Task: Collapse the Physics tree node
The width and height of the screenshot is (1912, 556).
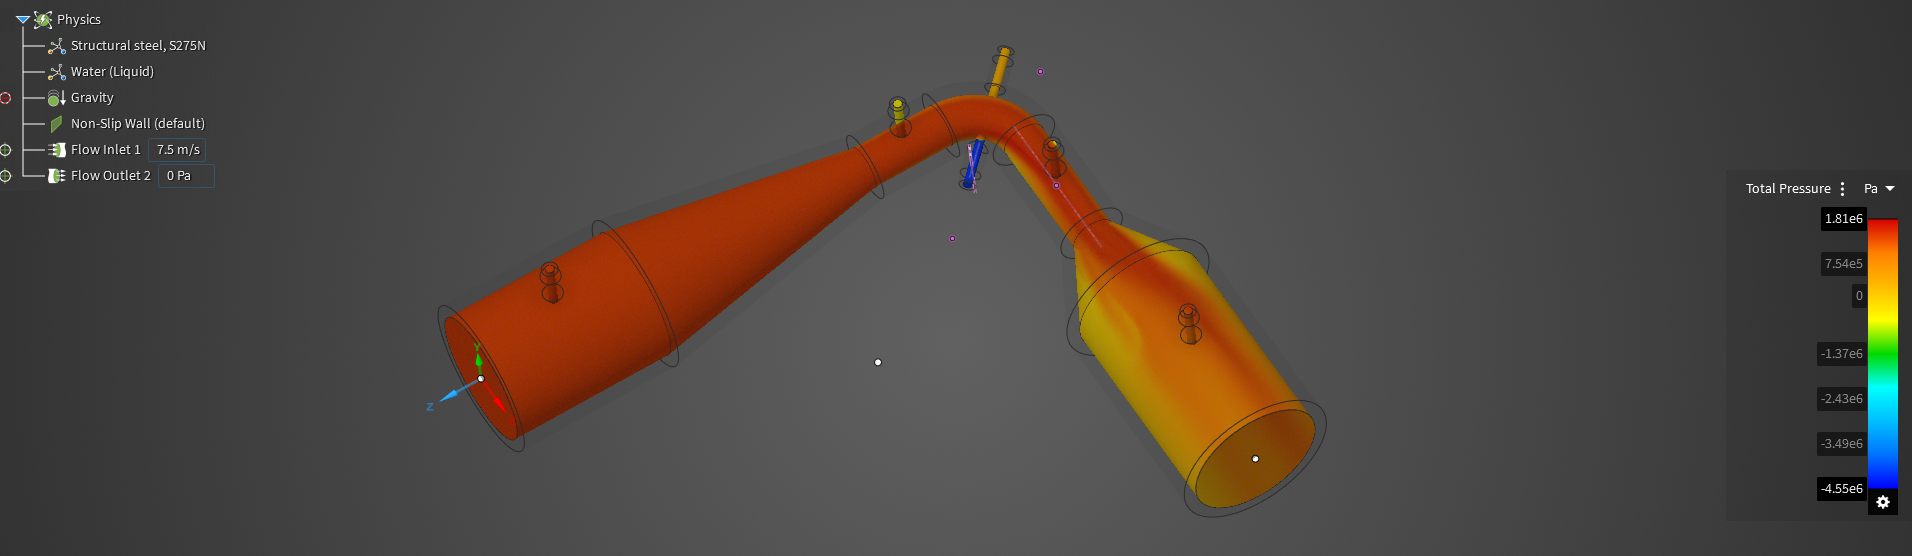Action: pyautogui.click(x=22, y=19)
